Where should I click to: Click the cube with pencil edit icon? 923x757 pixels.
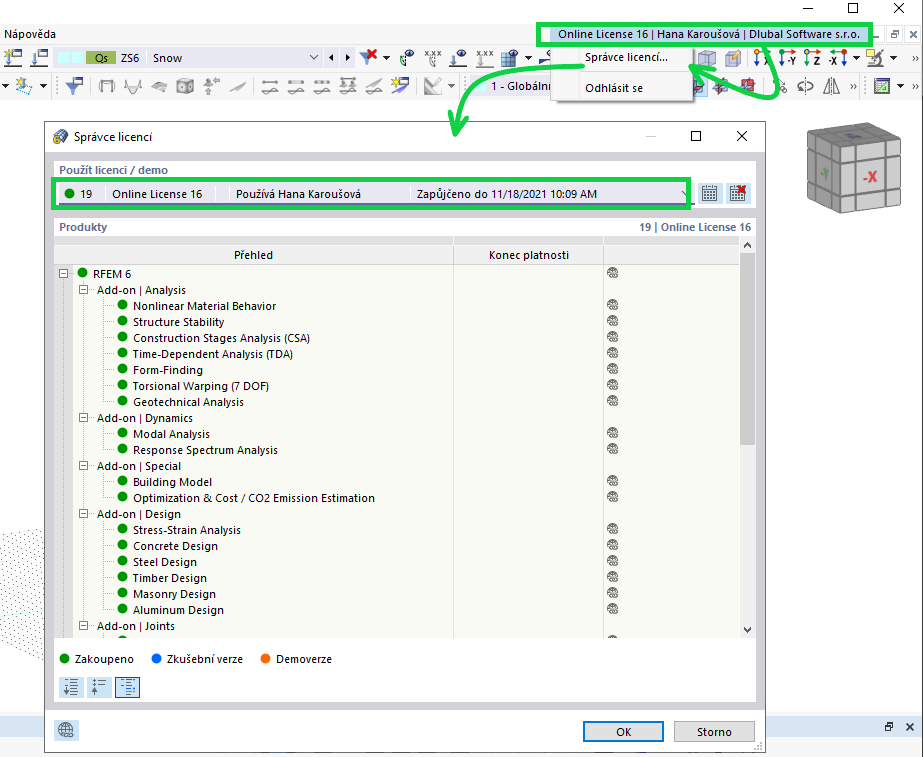(x=733, y=58)
